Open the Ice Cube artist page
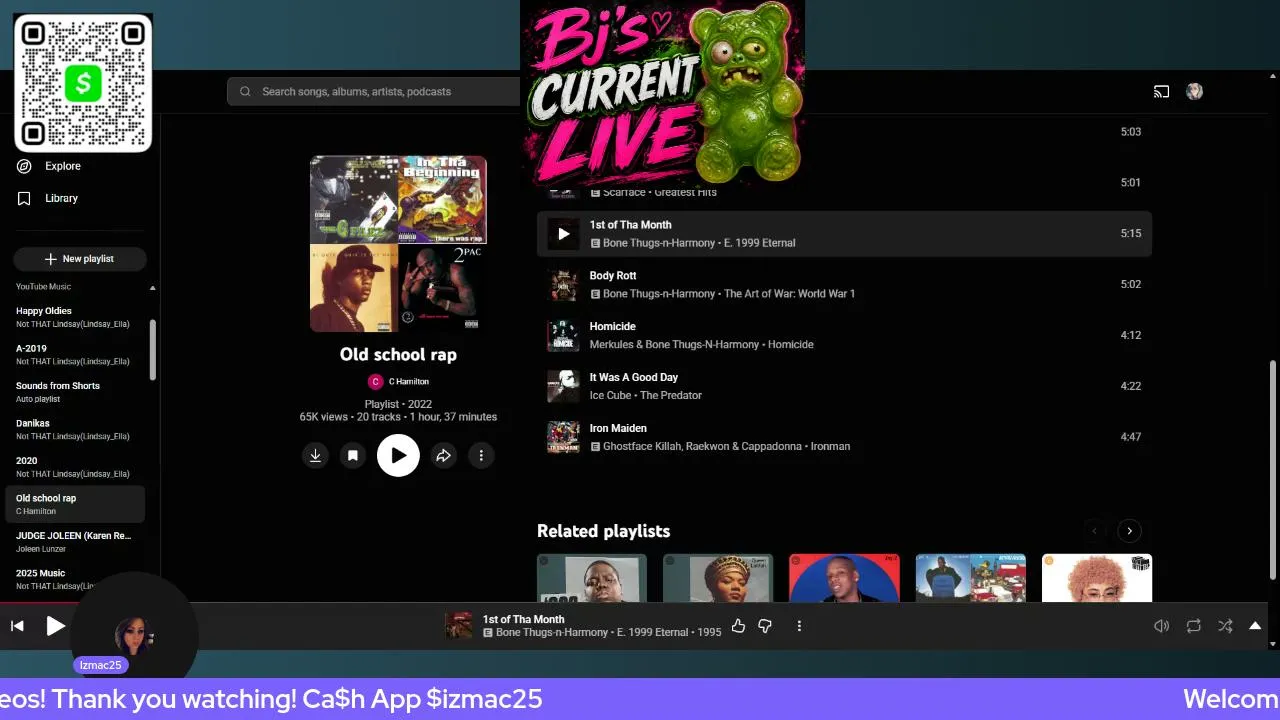This screenshot has width=1280, height=720. 610,396
